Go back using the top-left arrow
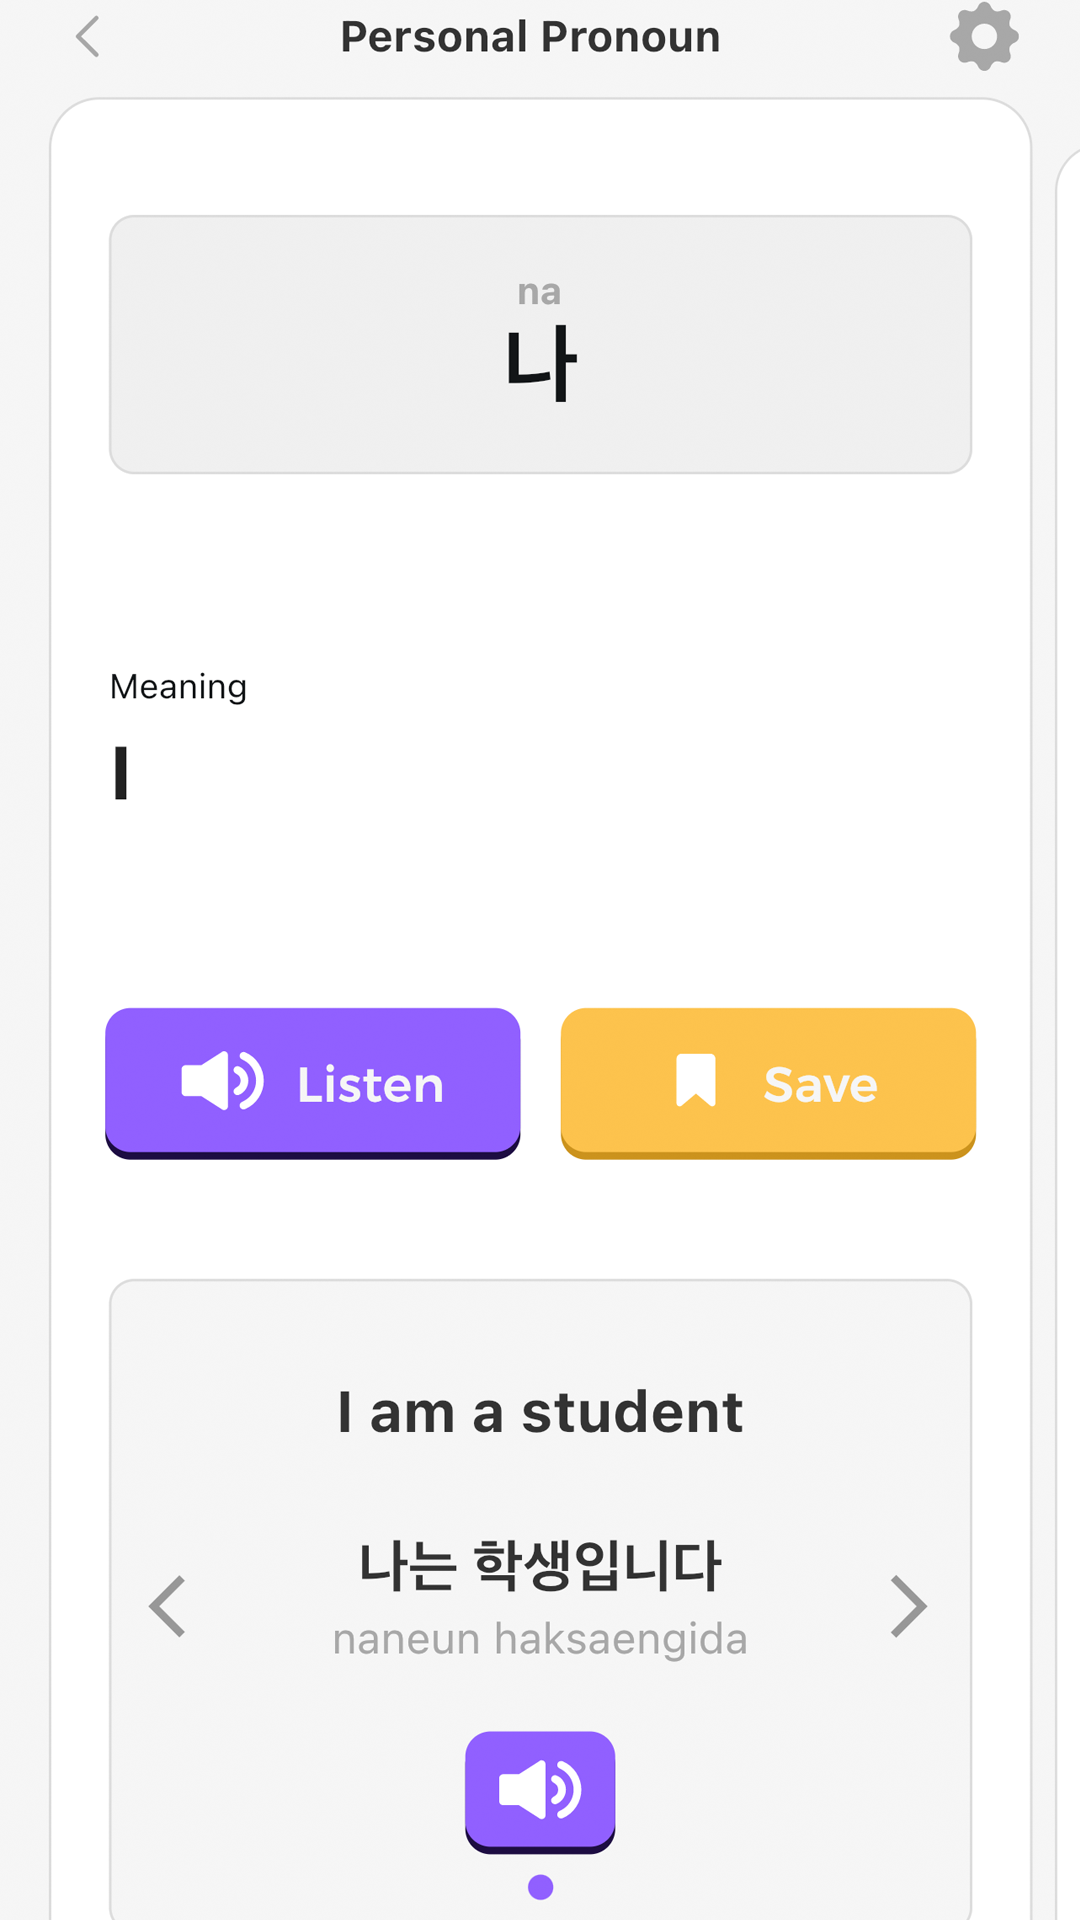 (88, 37)
